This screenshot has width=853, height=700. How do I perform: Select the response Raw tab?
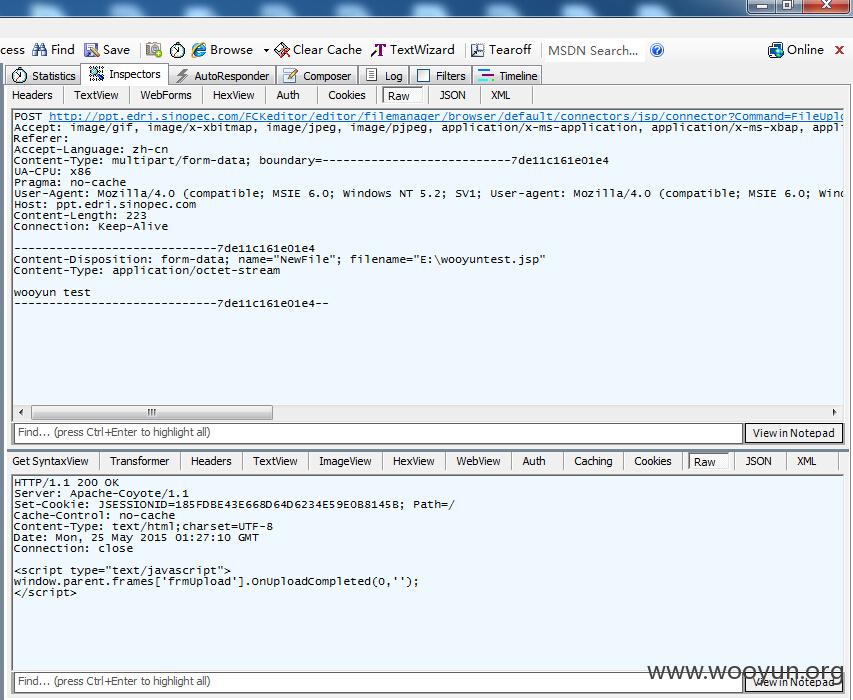(708, 461)
